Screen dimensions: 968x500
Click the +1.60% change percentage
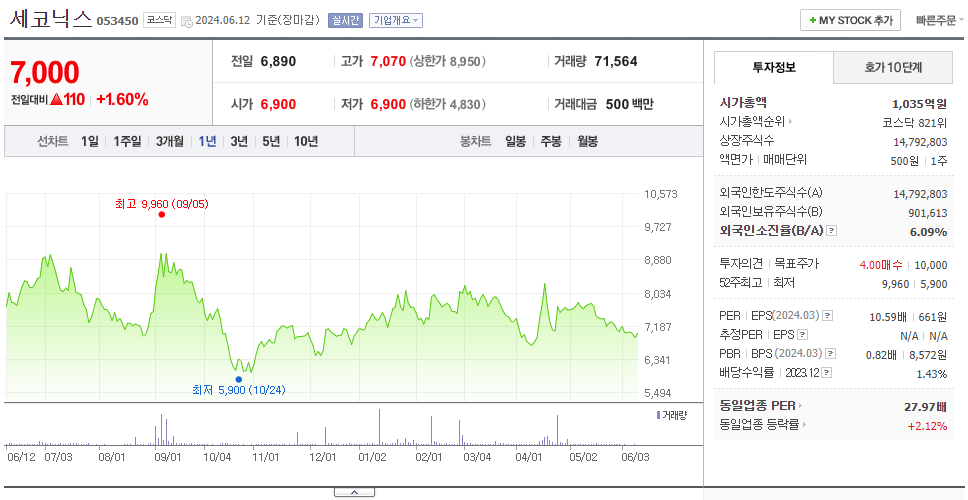(x=123, y=99)
